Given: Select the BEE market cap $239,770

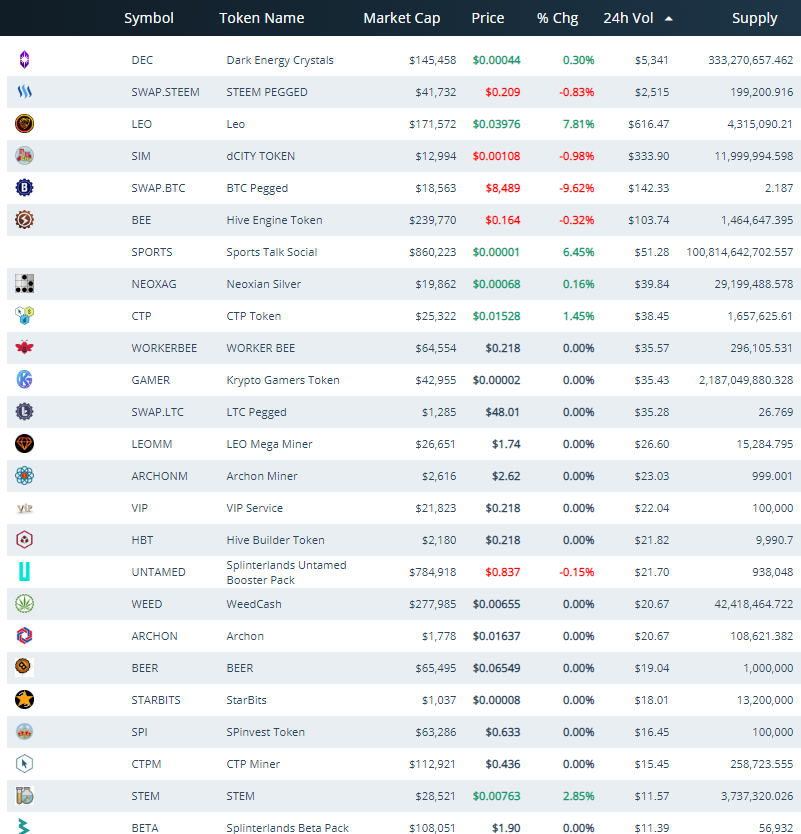Looking at the screenshot, I should point(432,220).
